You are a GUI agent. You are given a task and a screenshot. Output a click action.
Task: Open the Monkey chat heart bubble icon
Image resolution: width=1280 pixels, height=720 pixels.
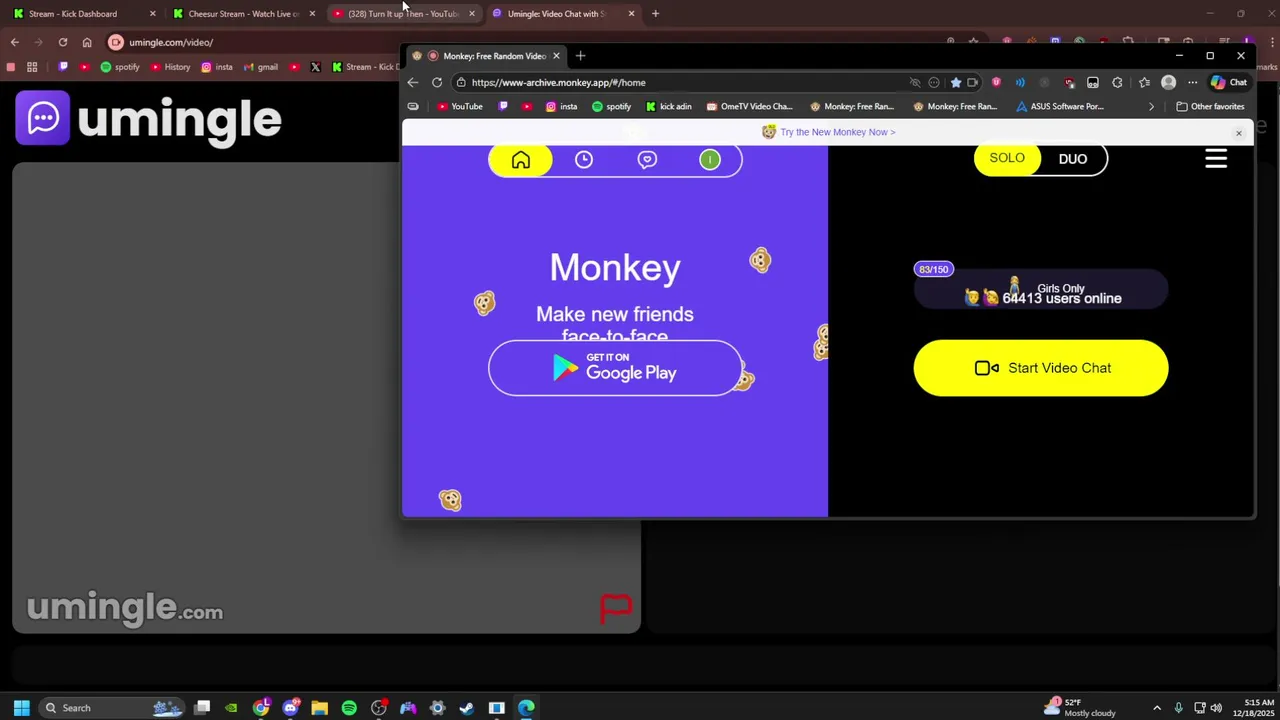[647, 160]
